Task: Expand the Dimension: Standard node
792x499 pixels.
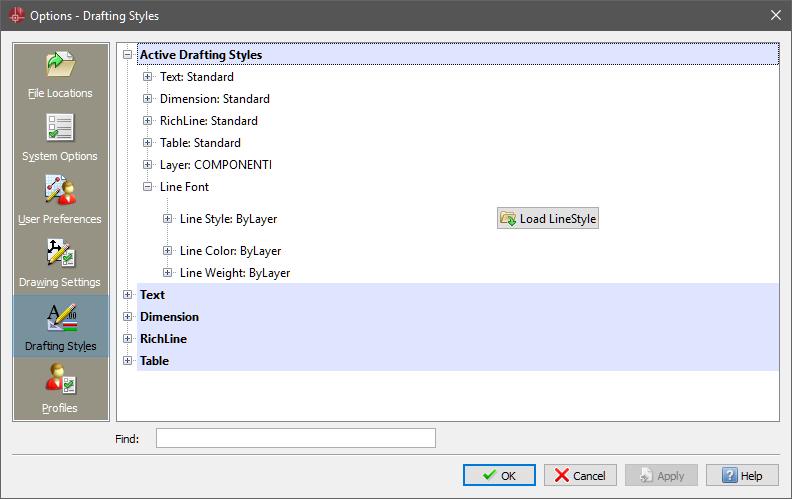Action: point(147,98)
